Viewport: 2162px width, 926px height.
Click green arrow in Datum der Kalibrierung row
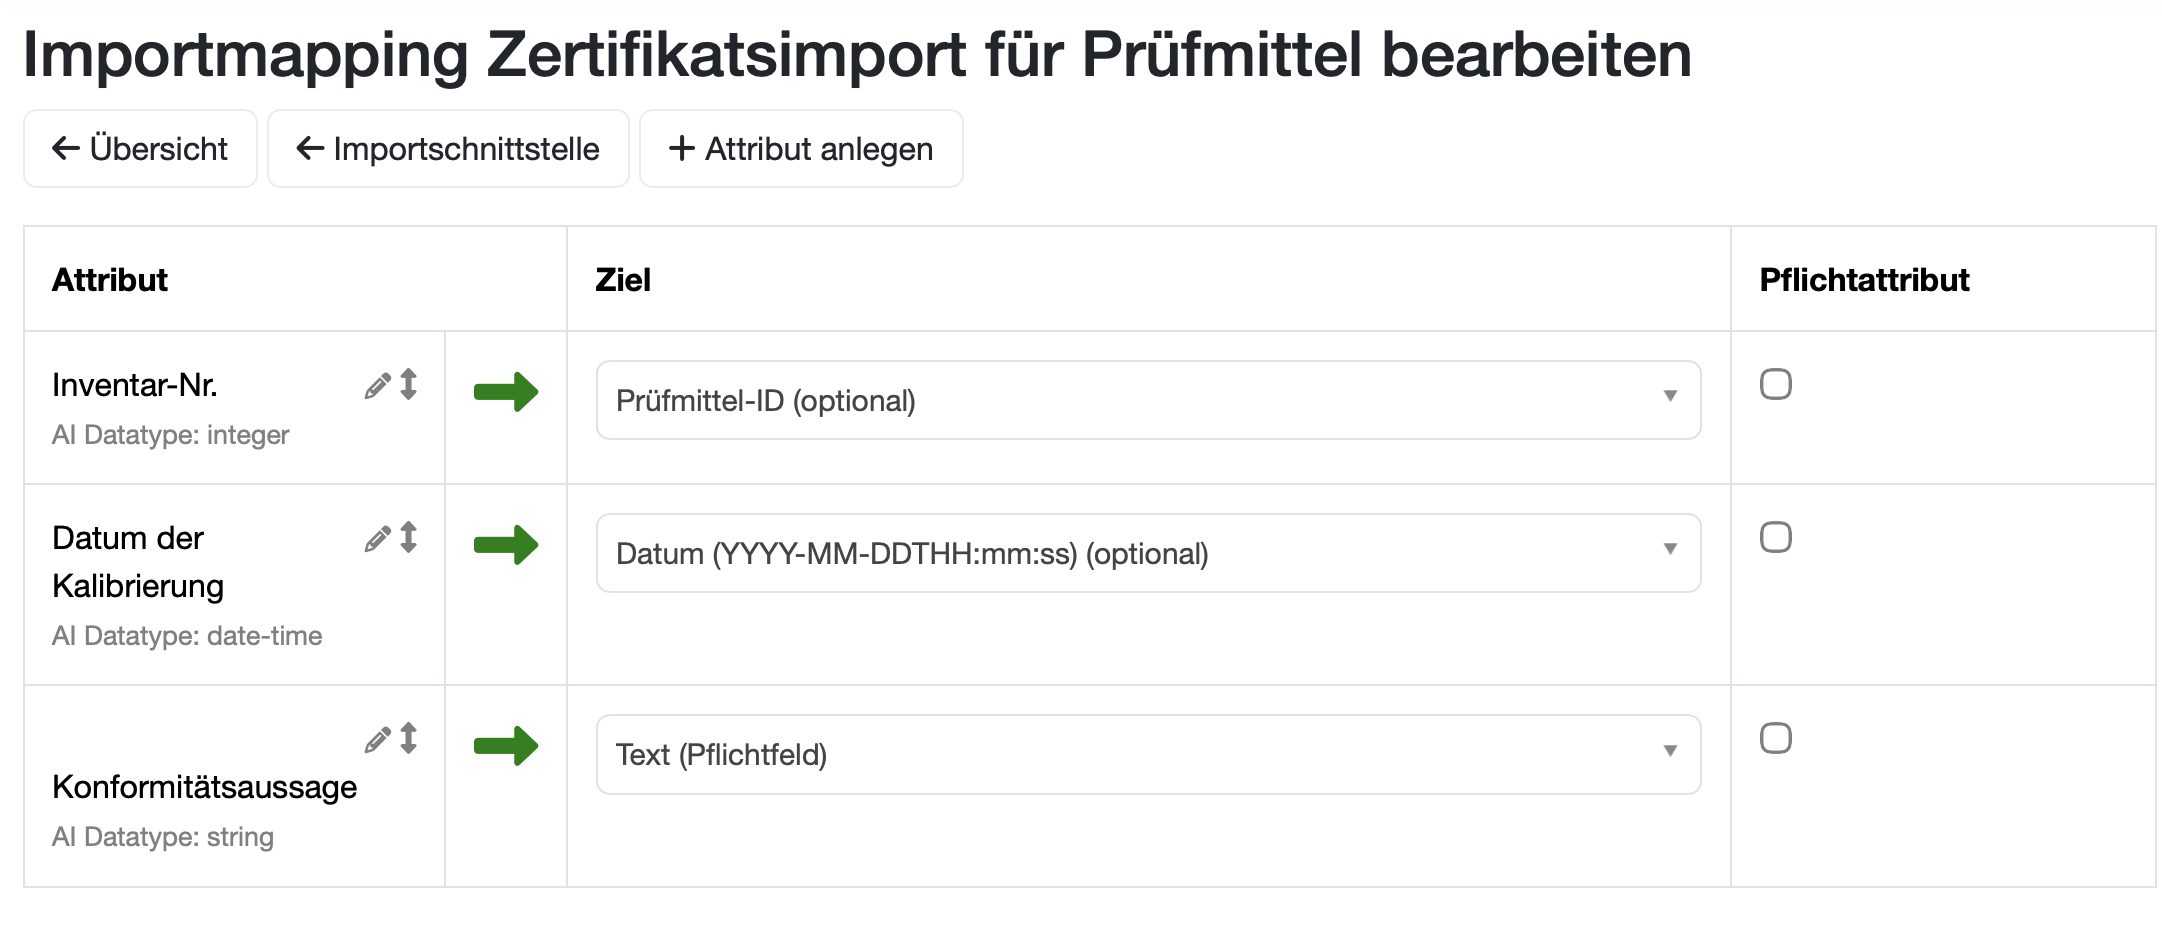(506, 545)
